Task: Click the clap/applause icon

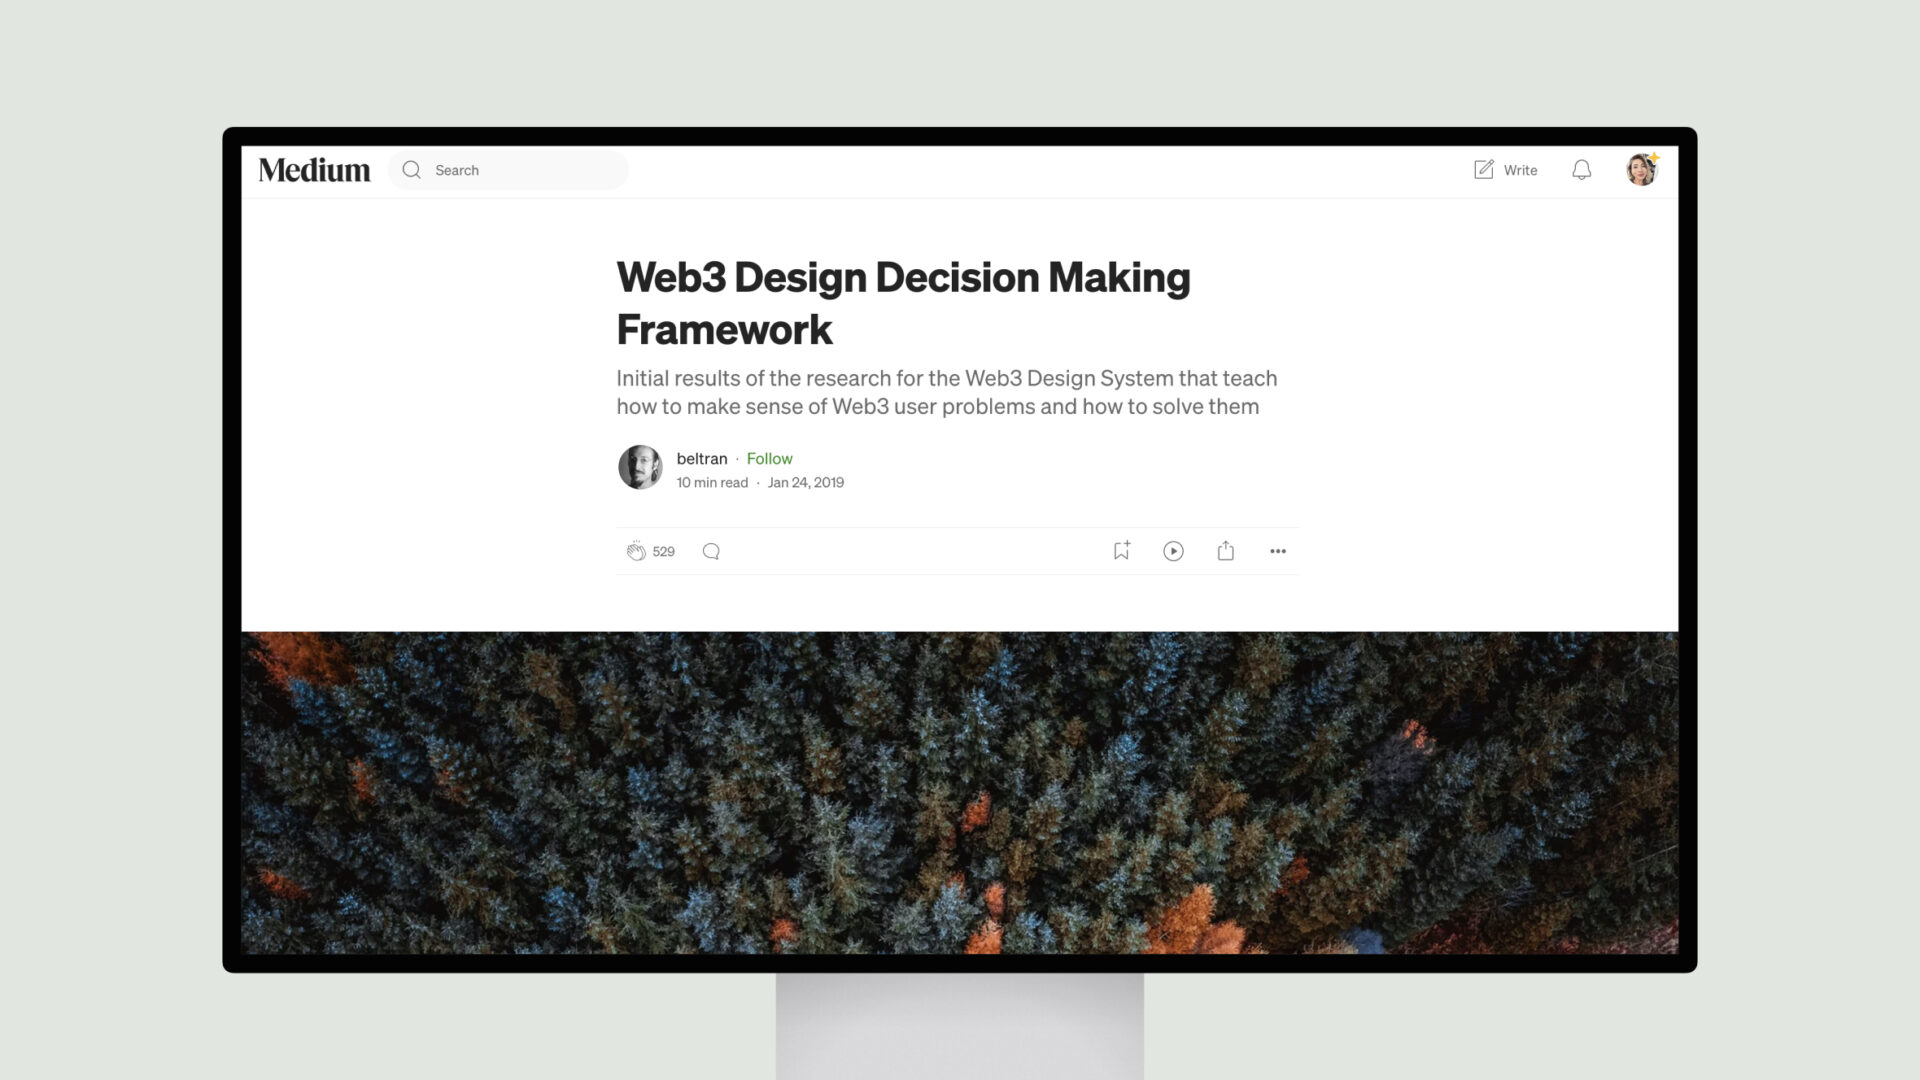Action: pos(636,550)
